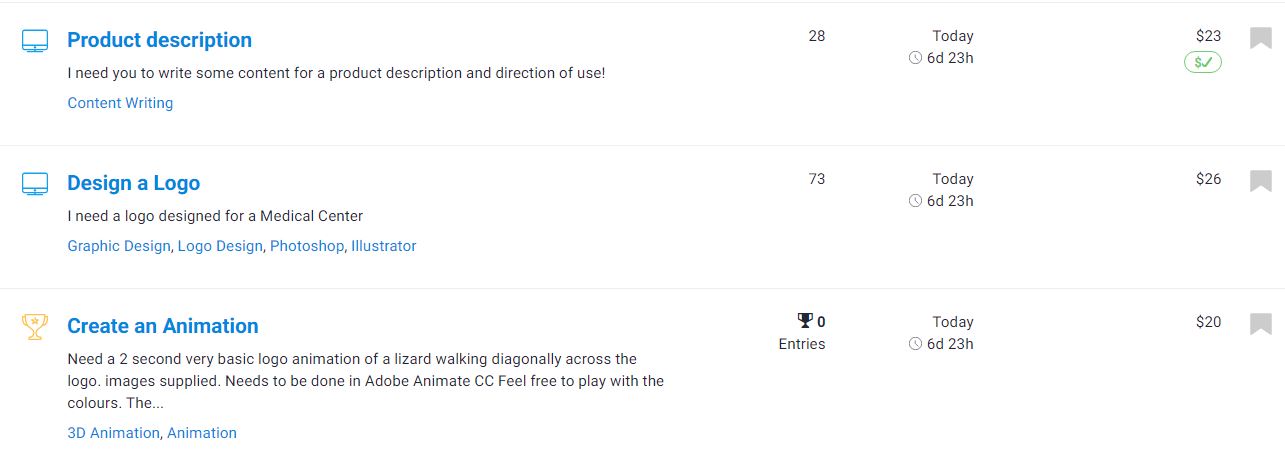Click the green verified payment badge
1285x453 pixels.
pos(1203,62)
